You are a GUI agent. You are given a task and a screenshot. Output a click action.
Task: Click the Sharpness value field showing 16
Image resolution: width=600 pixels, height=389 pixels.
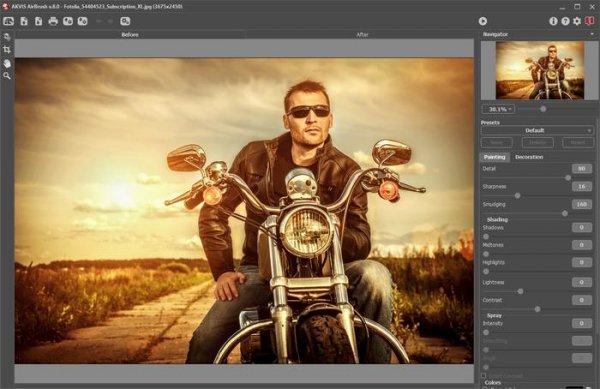click(582, 186)
